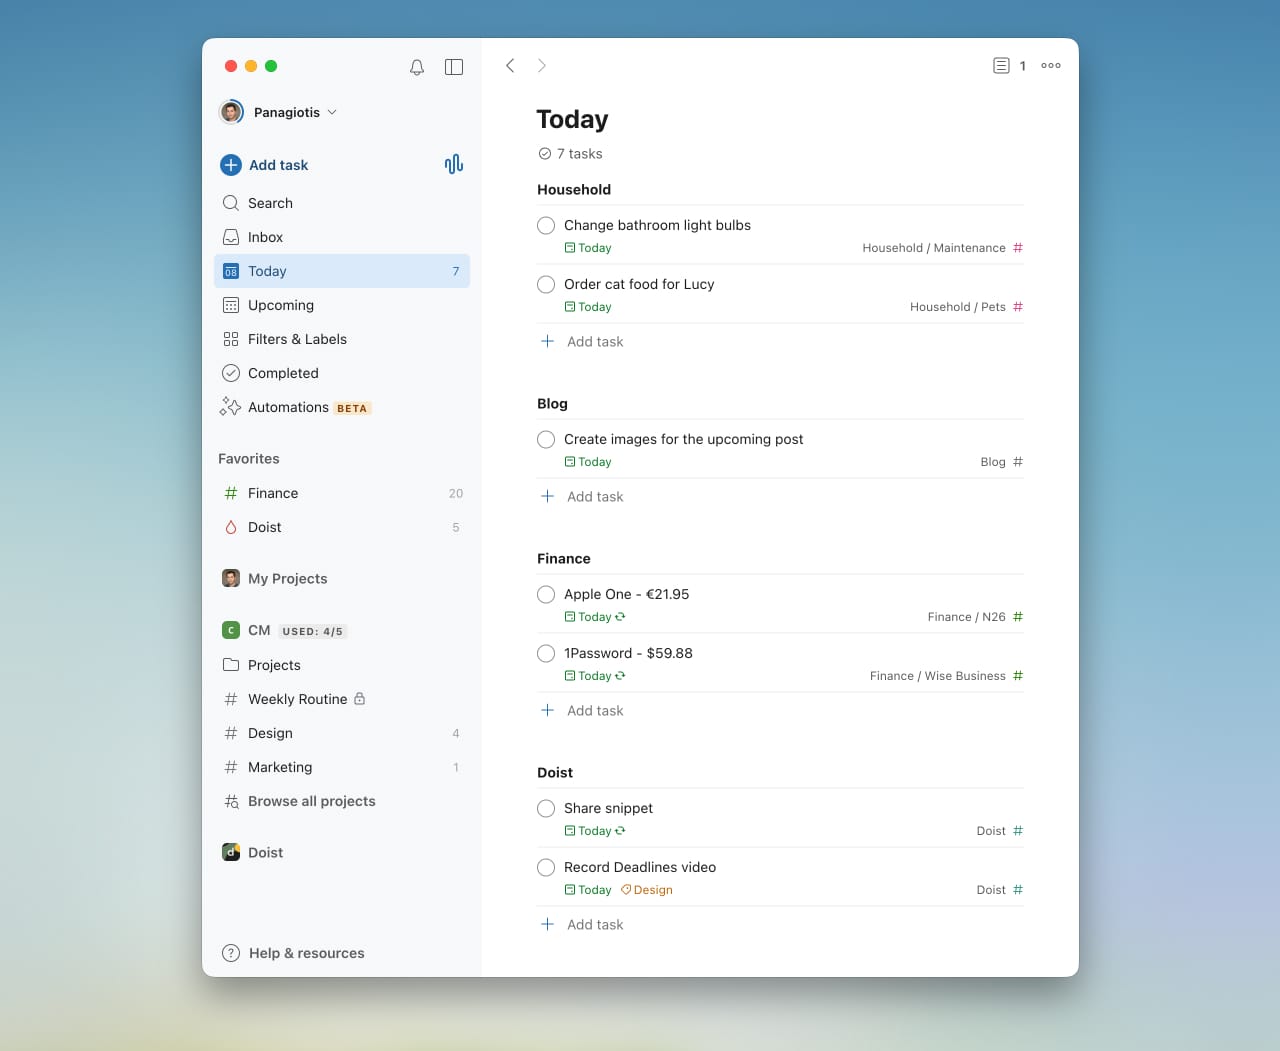The image size is (1280, 1051).
Task: Open the Automations beta feature
Action: [289, 407]
